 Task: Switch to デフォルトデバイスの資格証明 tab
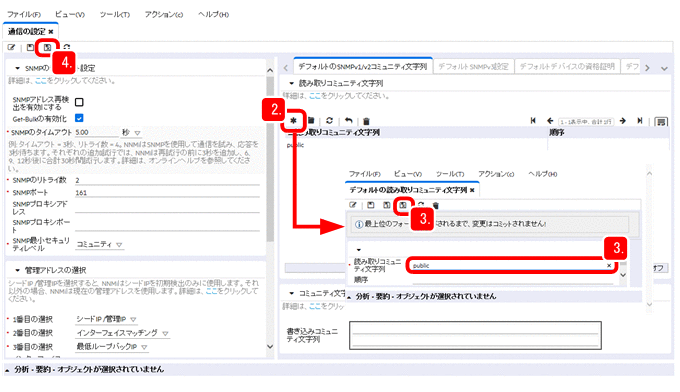(x=567, y=66)
